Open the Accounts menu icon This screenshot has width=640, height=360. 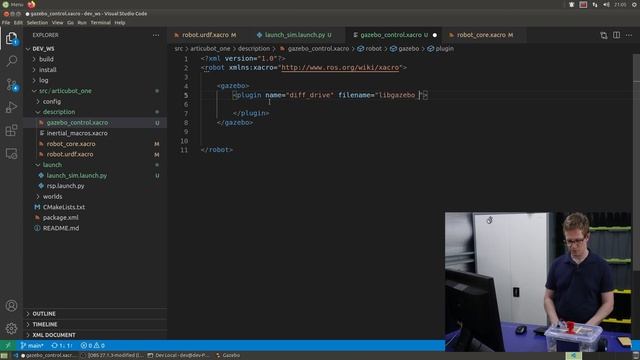click(11, 306)
